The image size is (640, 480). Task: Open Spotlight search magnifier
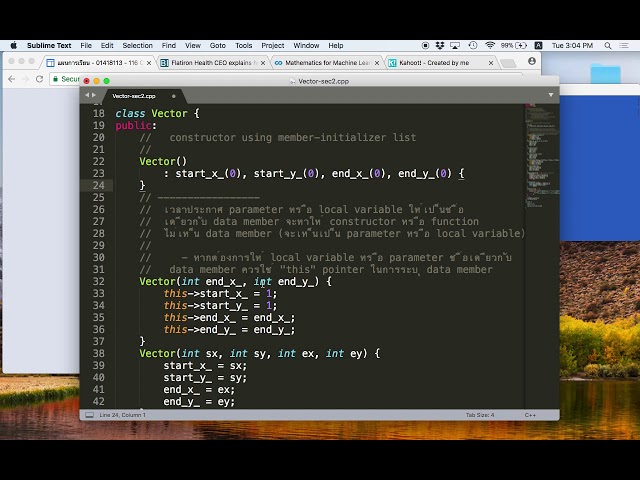click(x=608, y=45)
